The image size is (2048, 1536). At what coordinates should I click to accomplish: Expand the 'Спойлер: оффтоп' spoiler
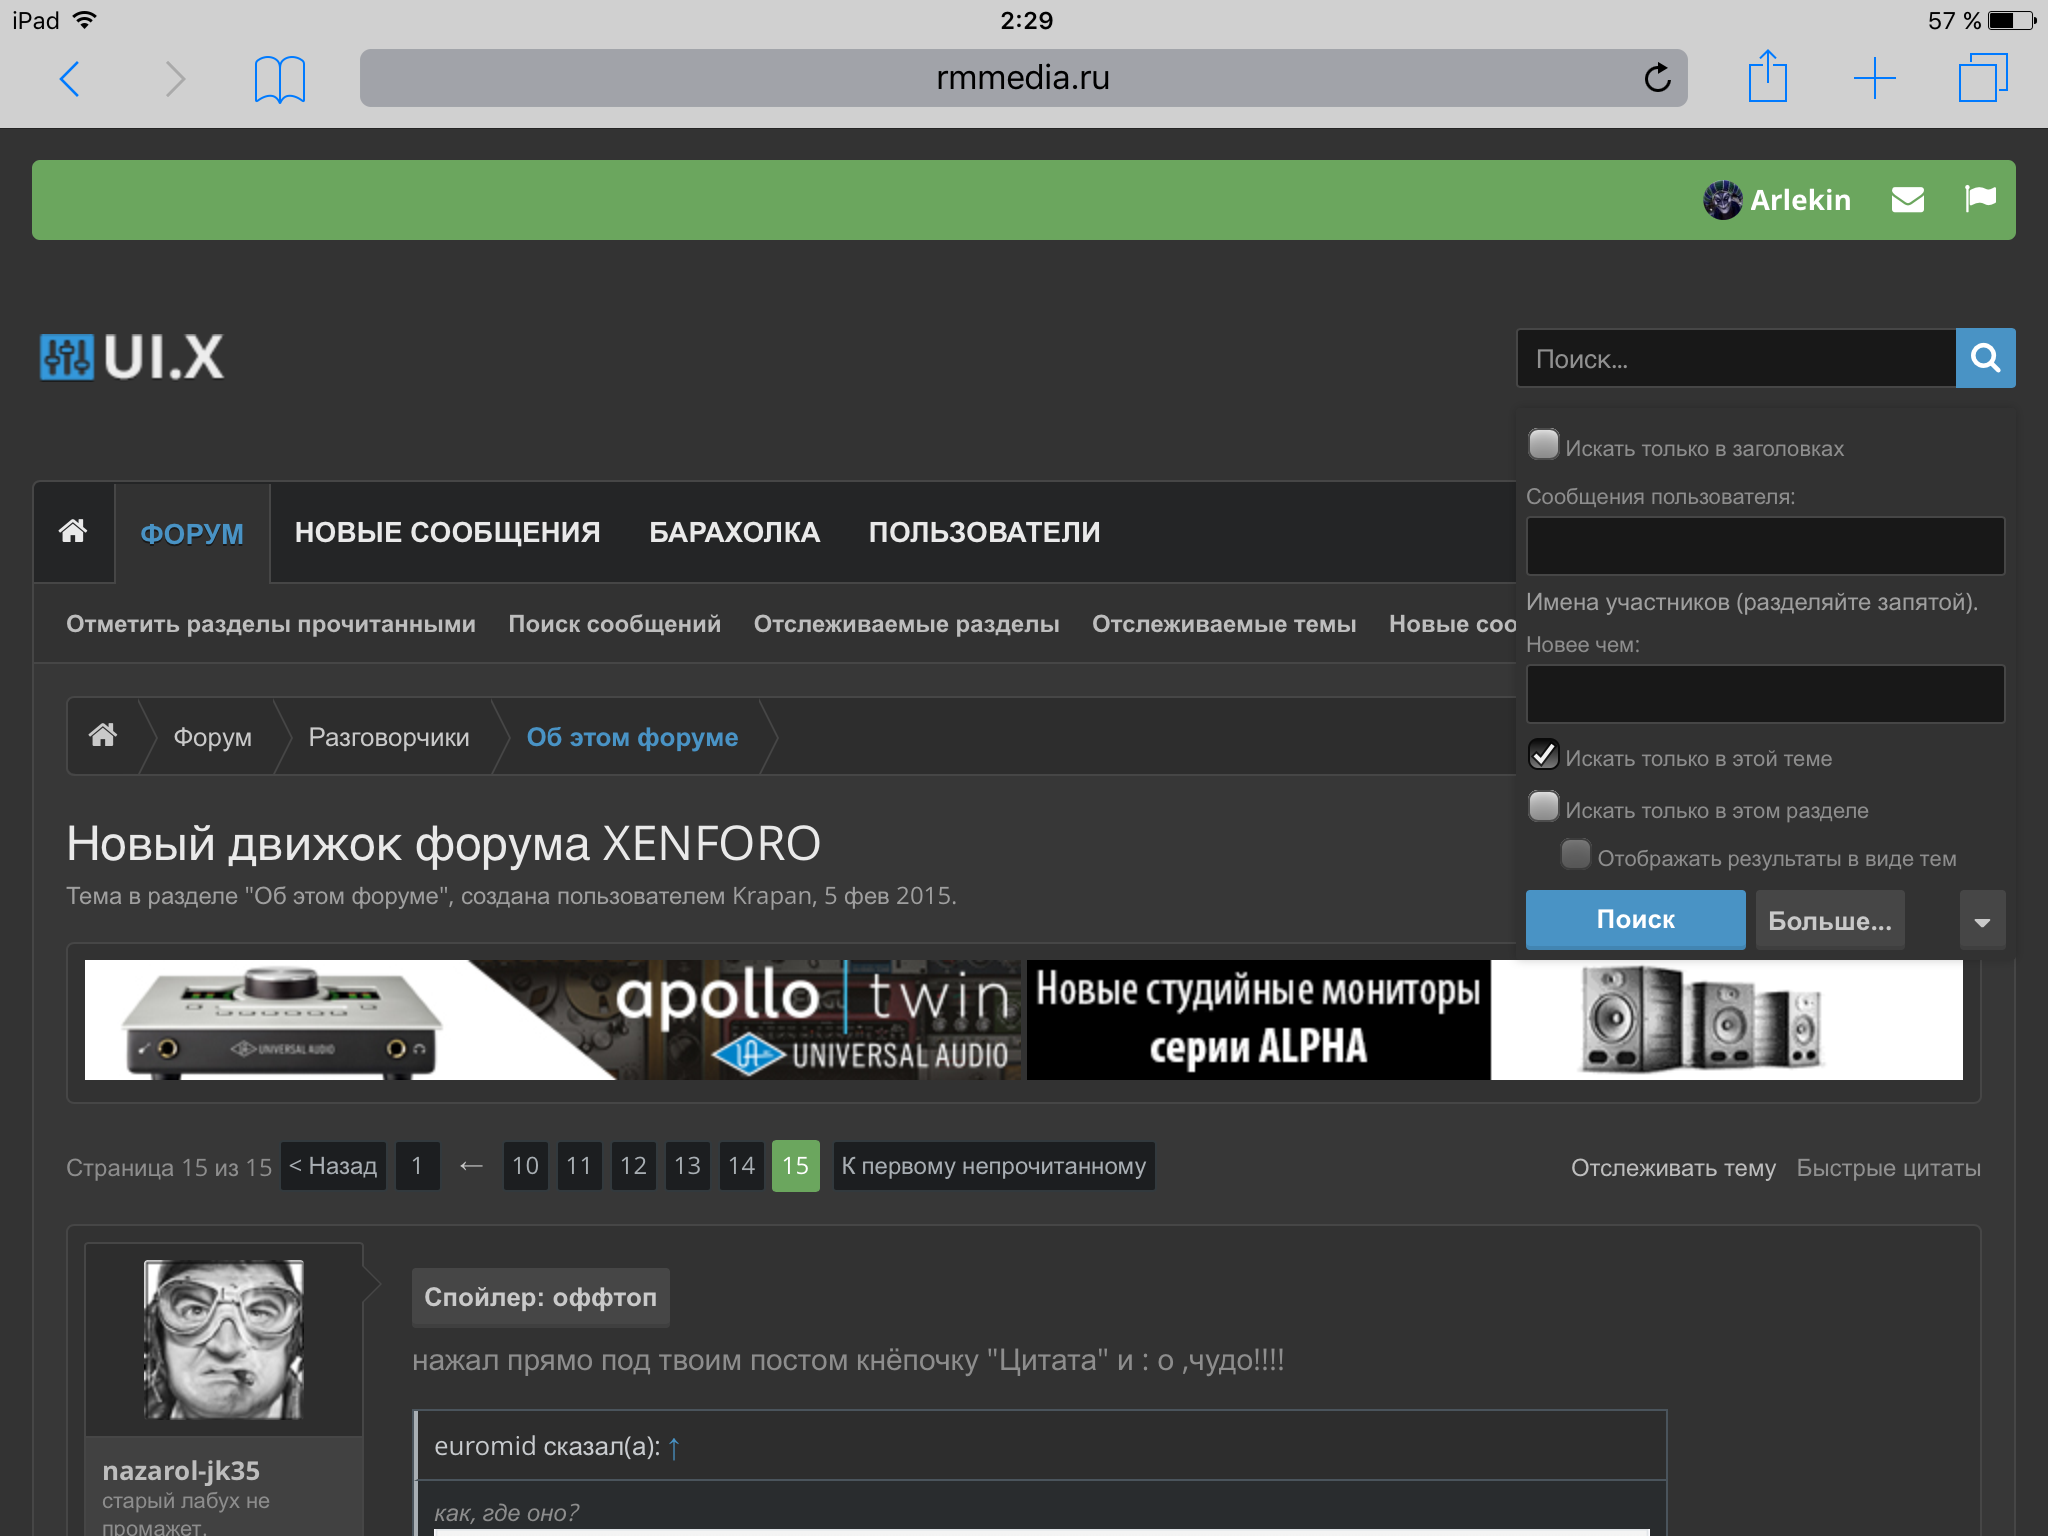540,1297
